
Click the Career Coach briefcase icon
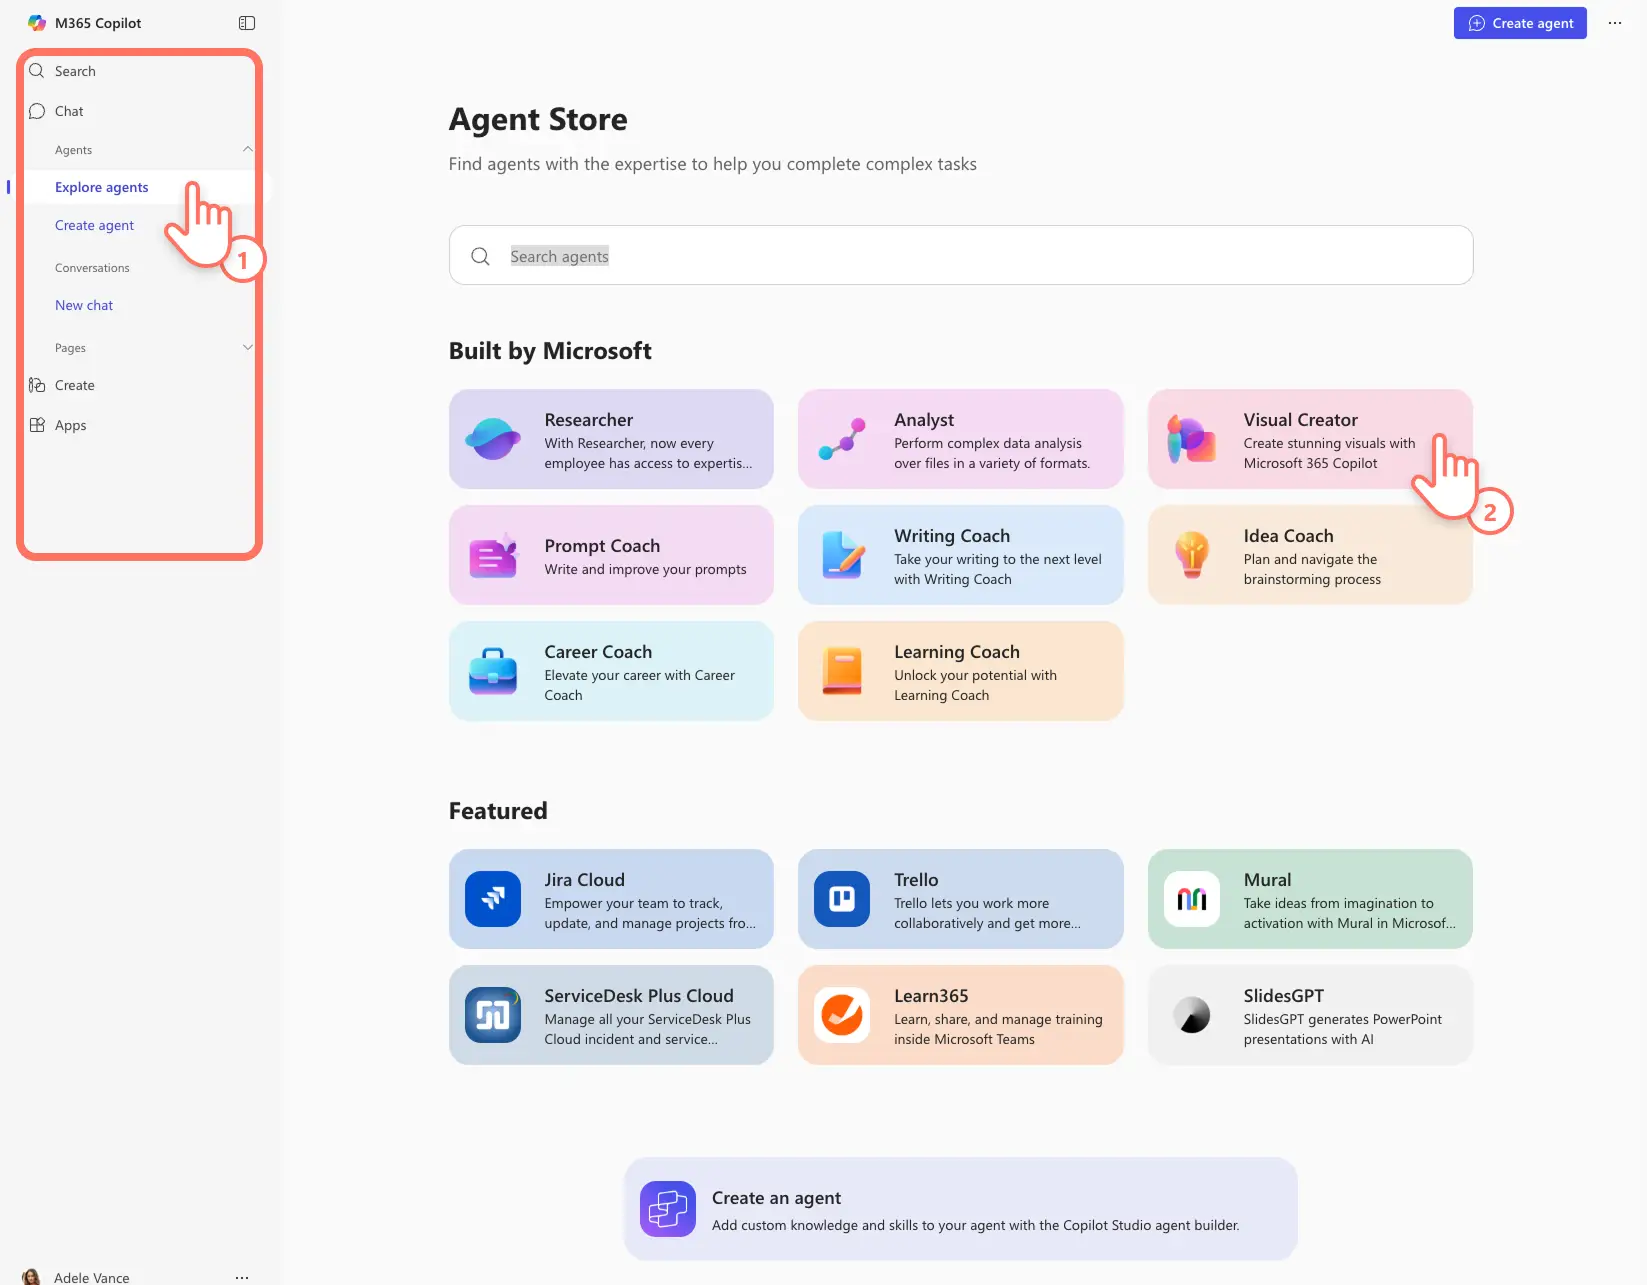point(493,671)
